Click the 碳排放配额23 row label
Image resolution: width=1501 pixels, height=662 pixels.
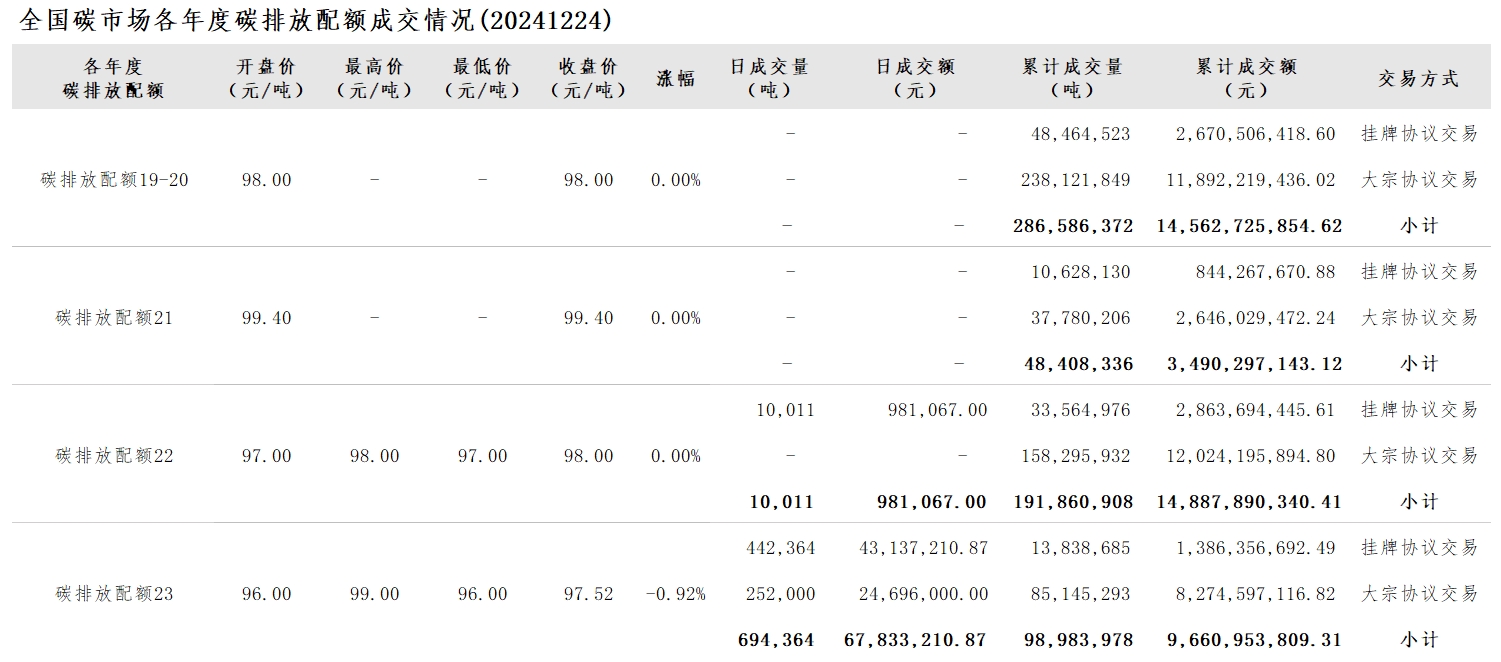tap(115, 594)
